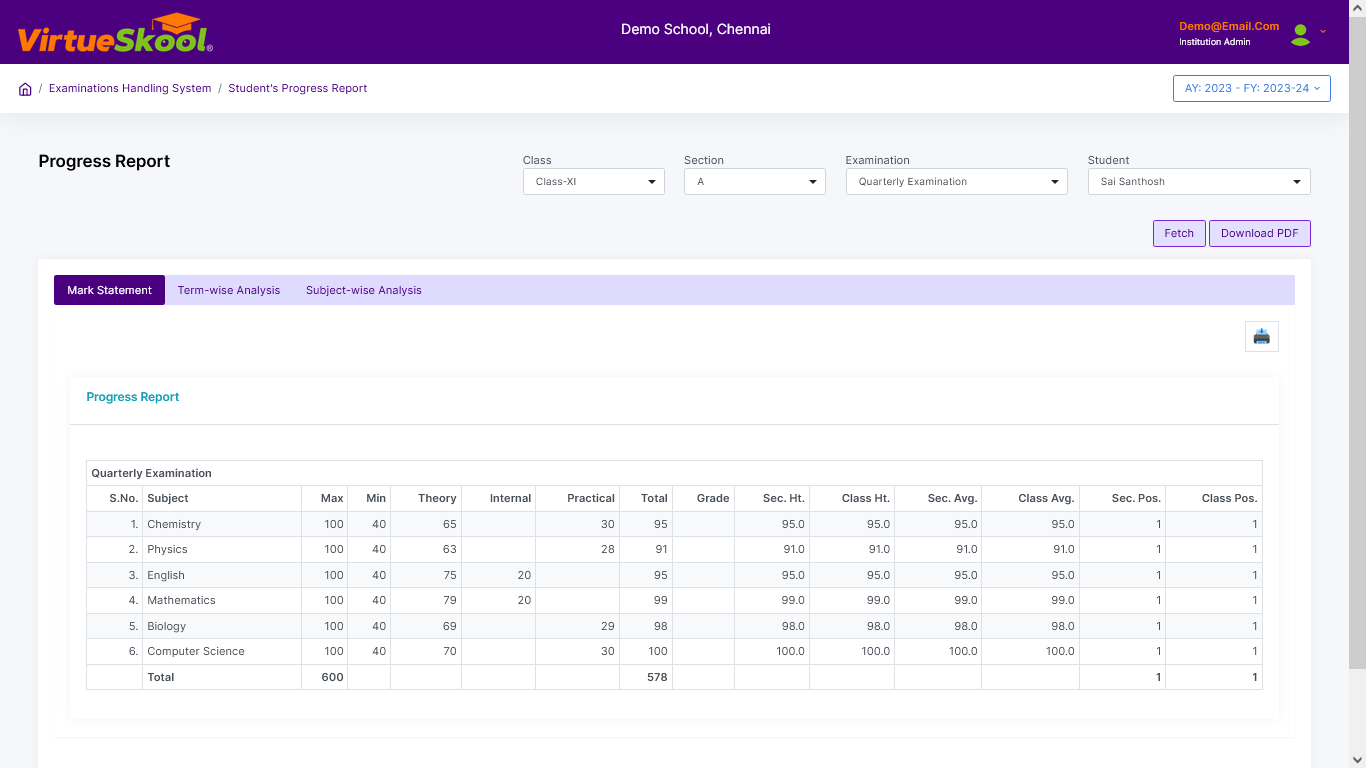Click the Progress Report teal card title

pyautogui.click(x=133, y=397)
